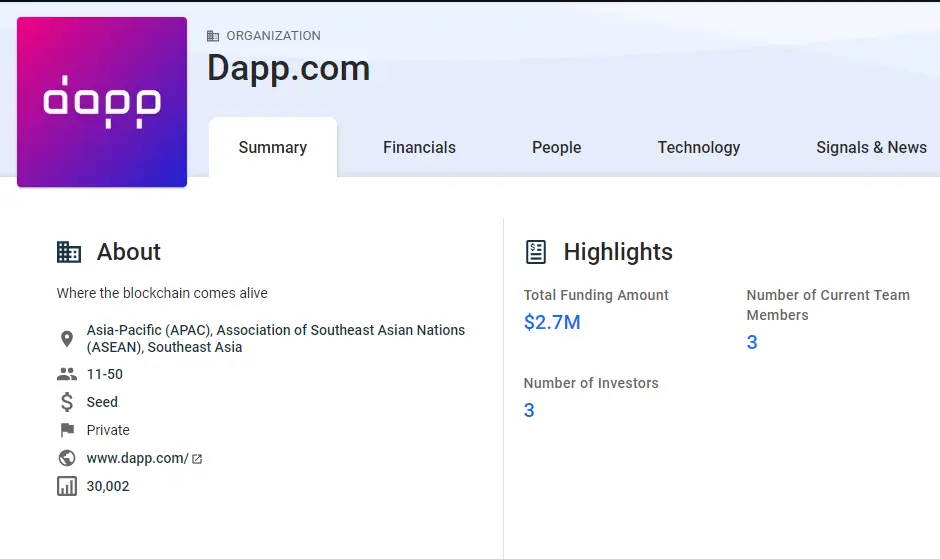This screenshot has width=940, height=559.
Task: Click the 30,002 rank value
Action: (108, 486)
